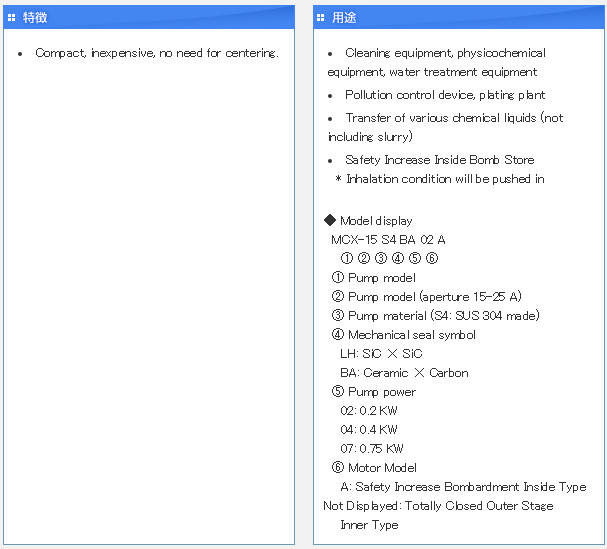Click the grid icon beside 用途 header
This screenshot has width=607, height=549.
[321, 18]
